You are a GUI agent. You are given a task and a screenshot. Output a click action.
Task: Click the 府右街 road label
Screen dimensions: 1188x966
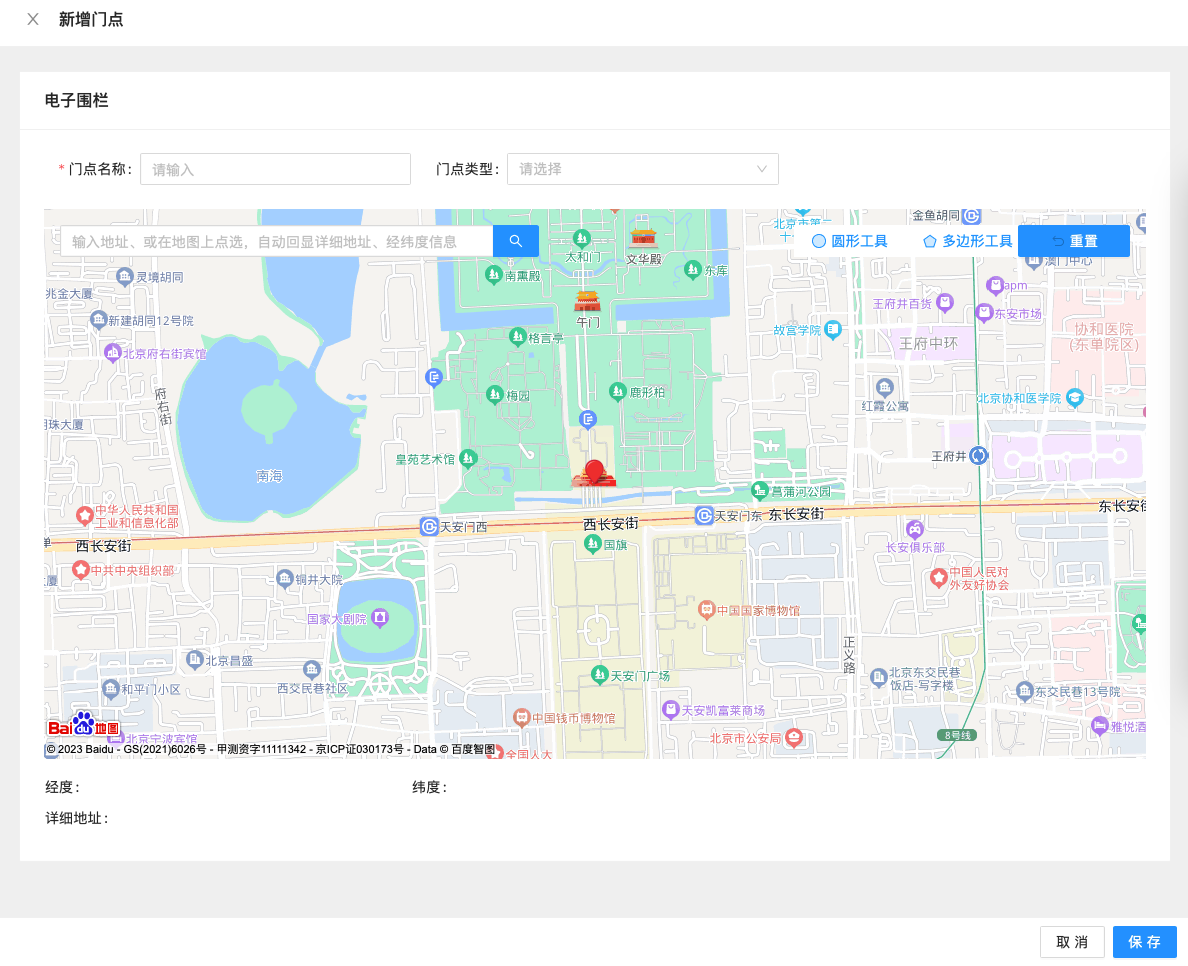click(163, 407)
